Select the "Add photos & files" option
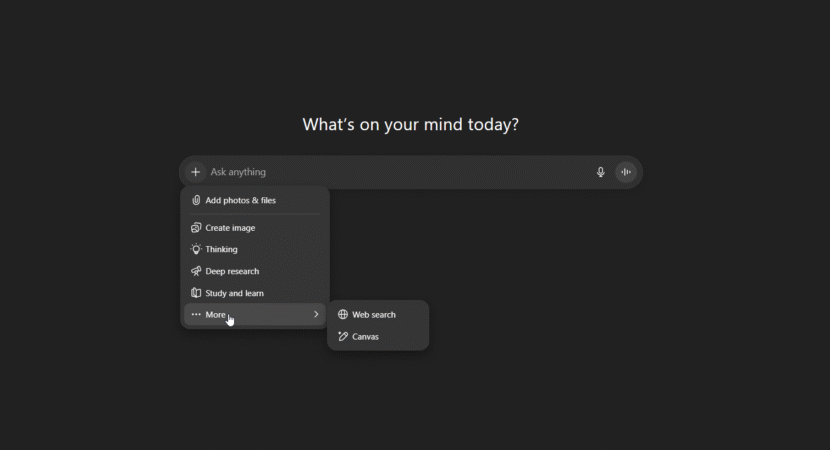 pyautogui.click(x=241, y=200)
